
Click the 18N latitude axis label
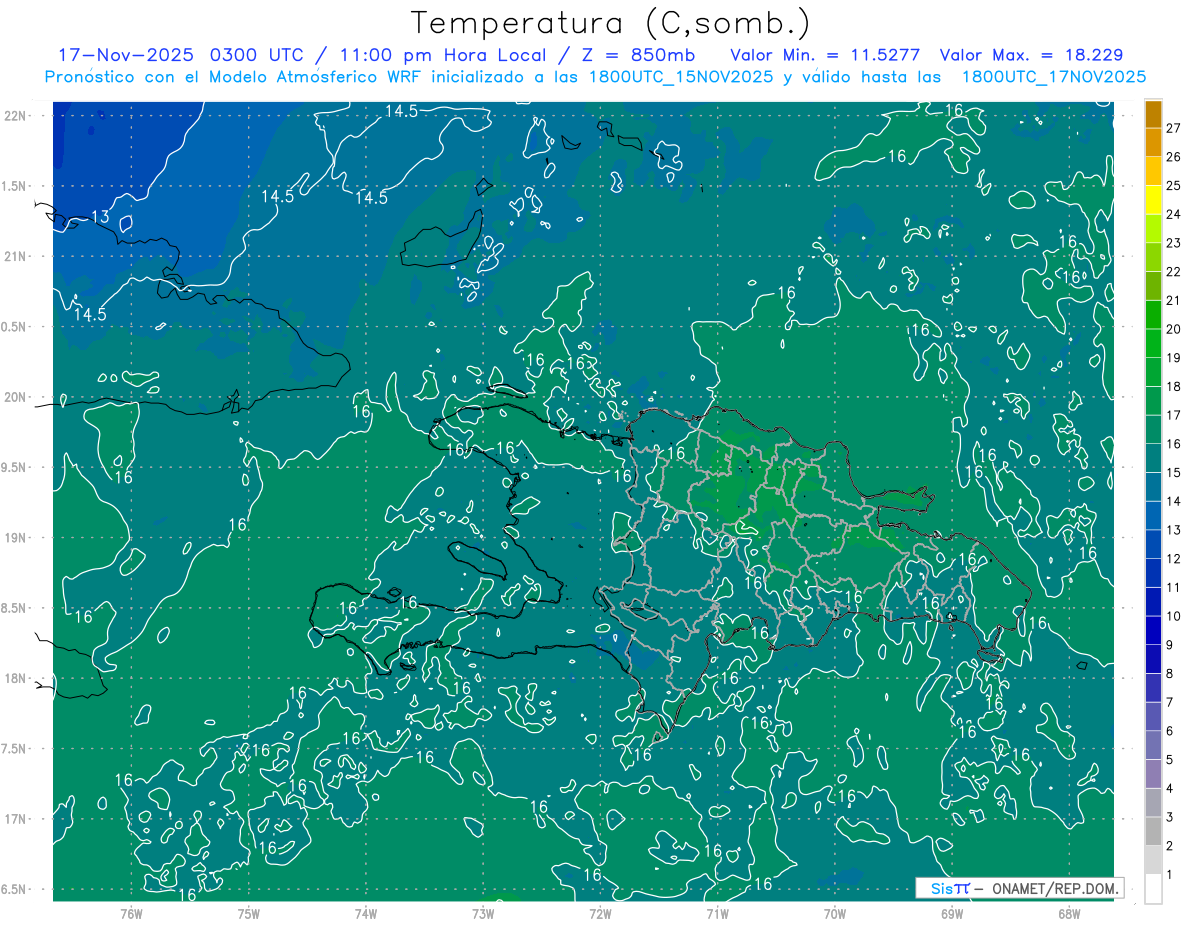[x=15, y=678]
